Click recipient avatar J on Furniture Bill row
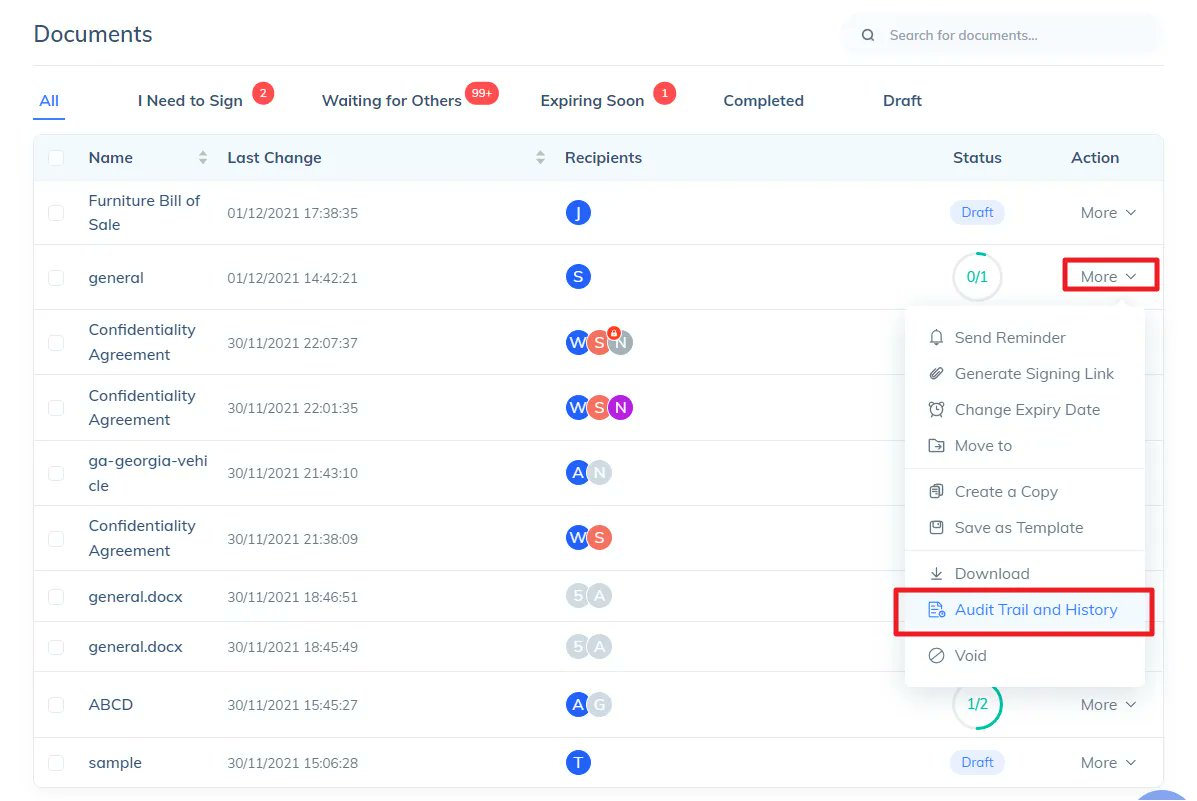This screenshot has height=801, width=1197. pyautogui.click(x=578, y=212)
